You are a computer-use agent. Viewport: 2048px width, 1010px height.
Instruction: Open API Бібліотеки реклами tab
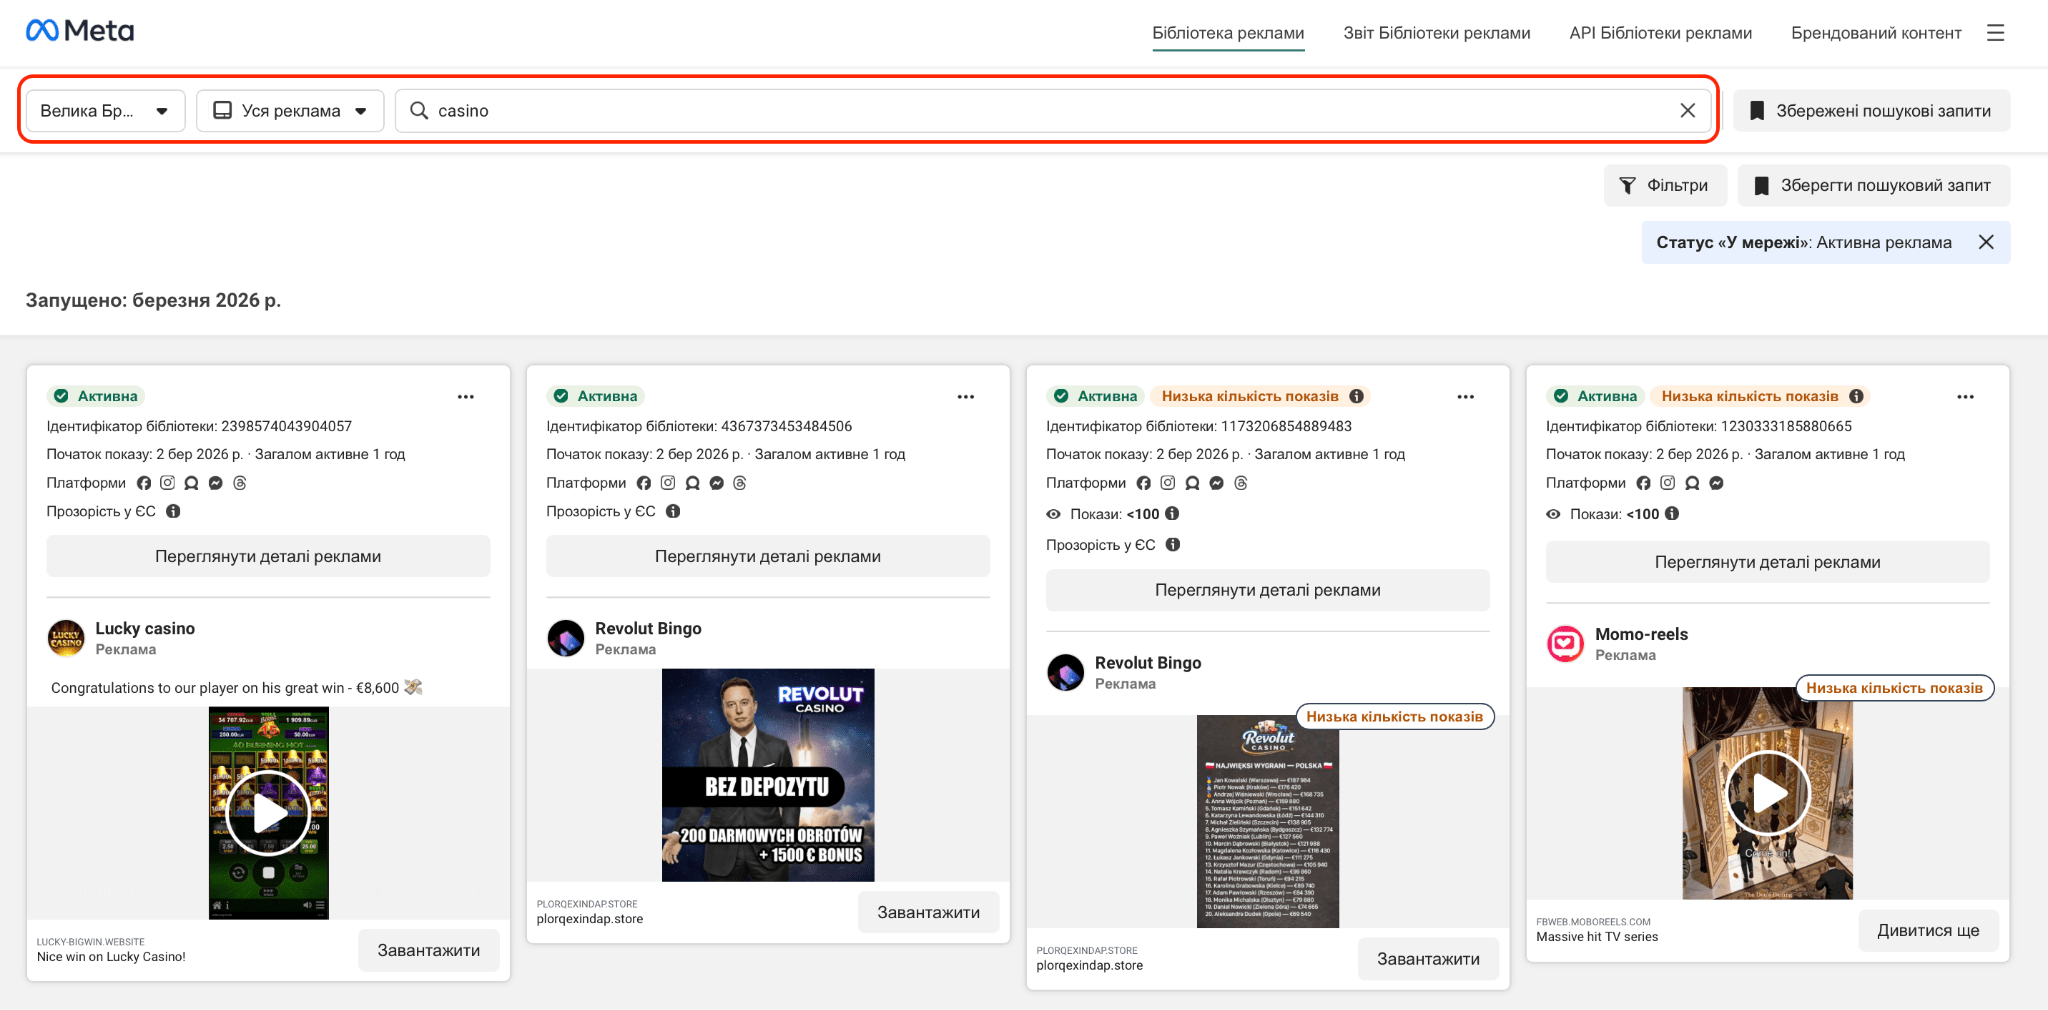1661,33
